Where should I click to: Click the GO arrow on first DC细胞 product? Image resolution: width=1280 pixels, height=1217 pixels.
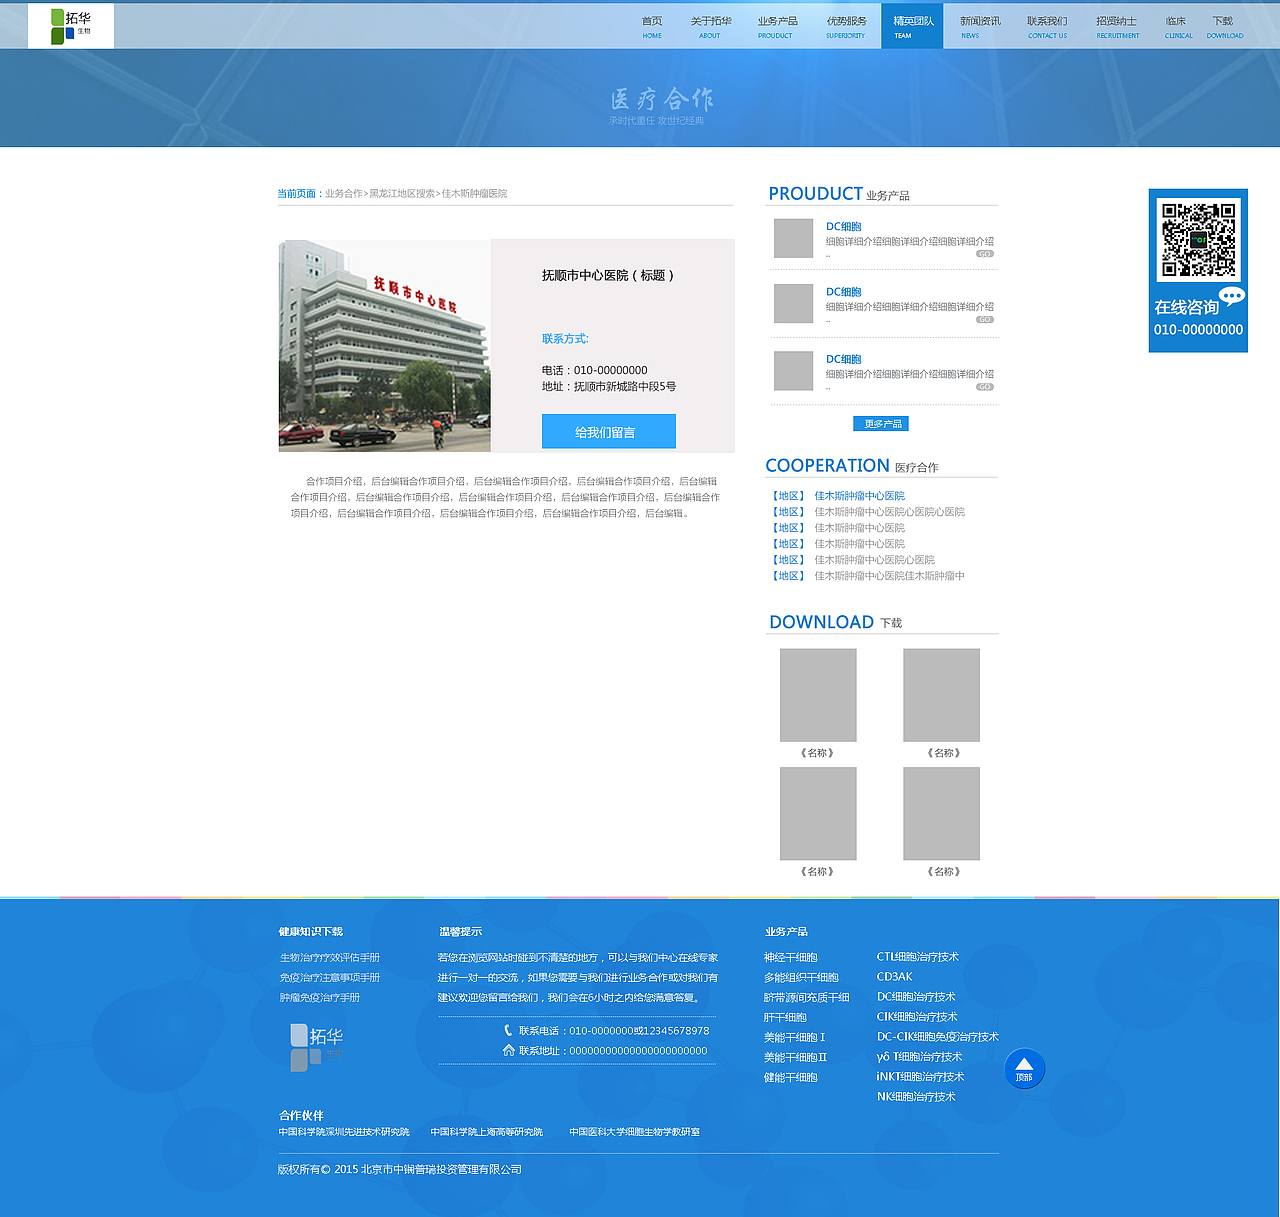(985, 254)
